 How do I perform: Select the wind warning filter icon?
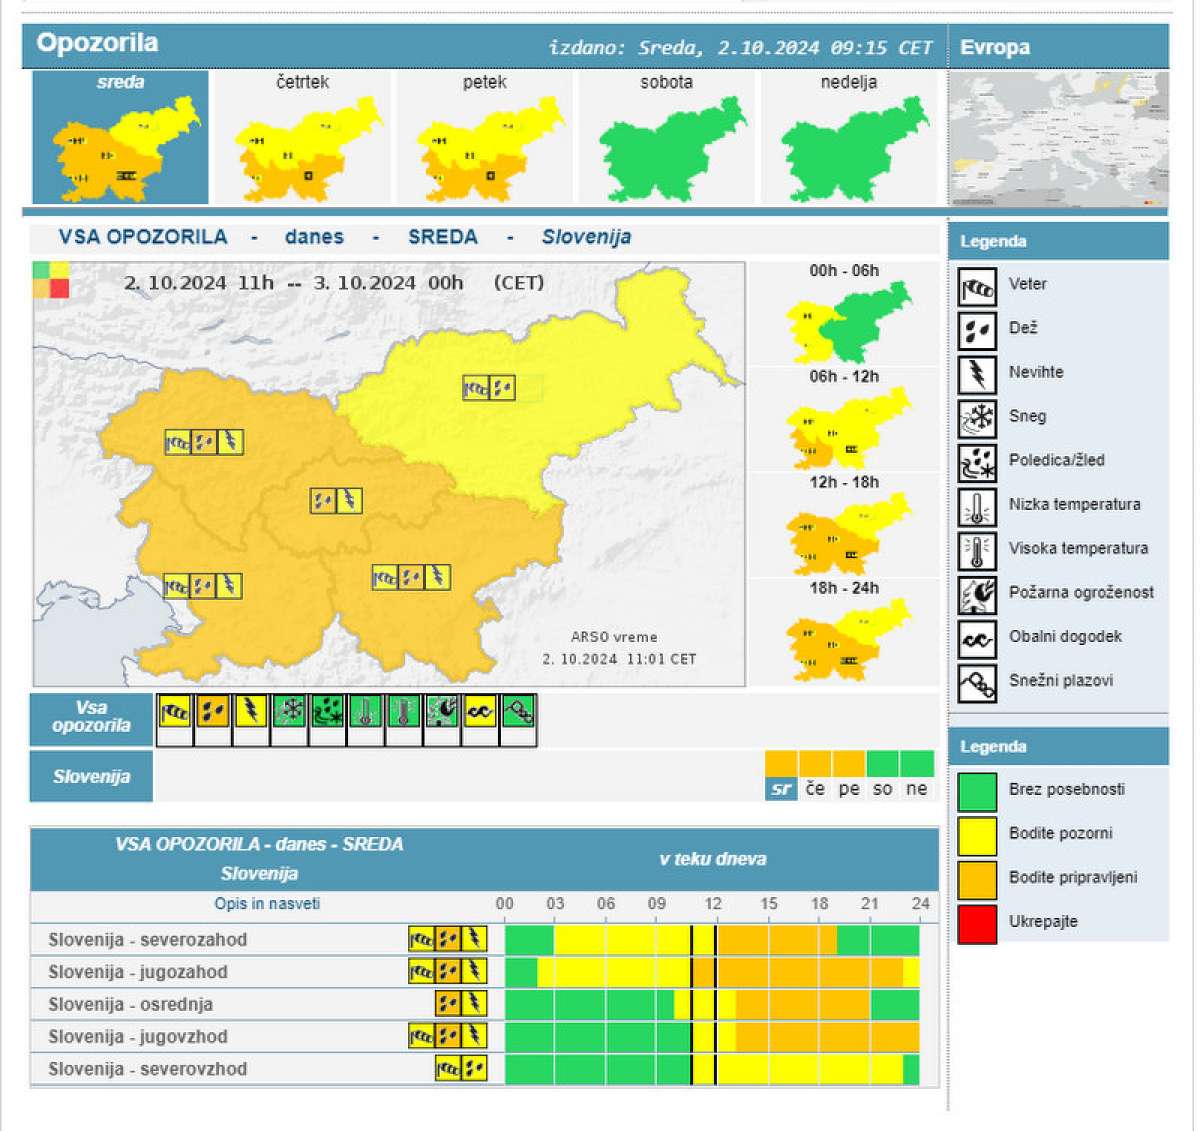pos(175,712)
